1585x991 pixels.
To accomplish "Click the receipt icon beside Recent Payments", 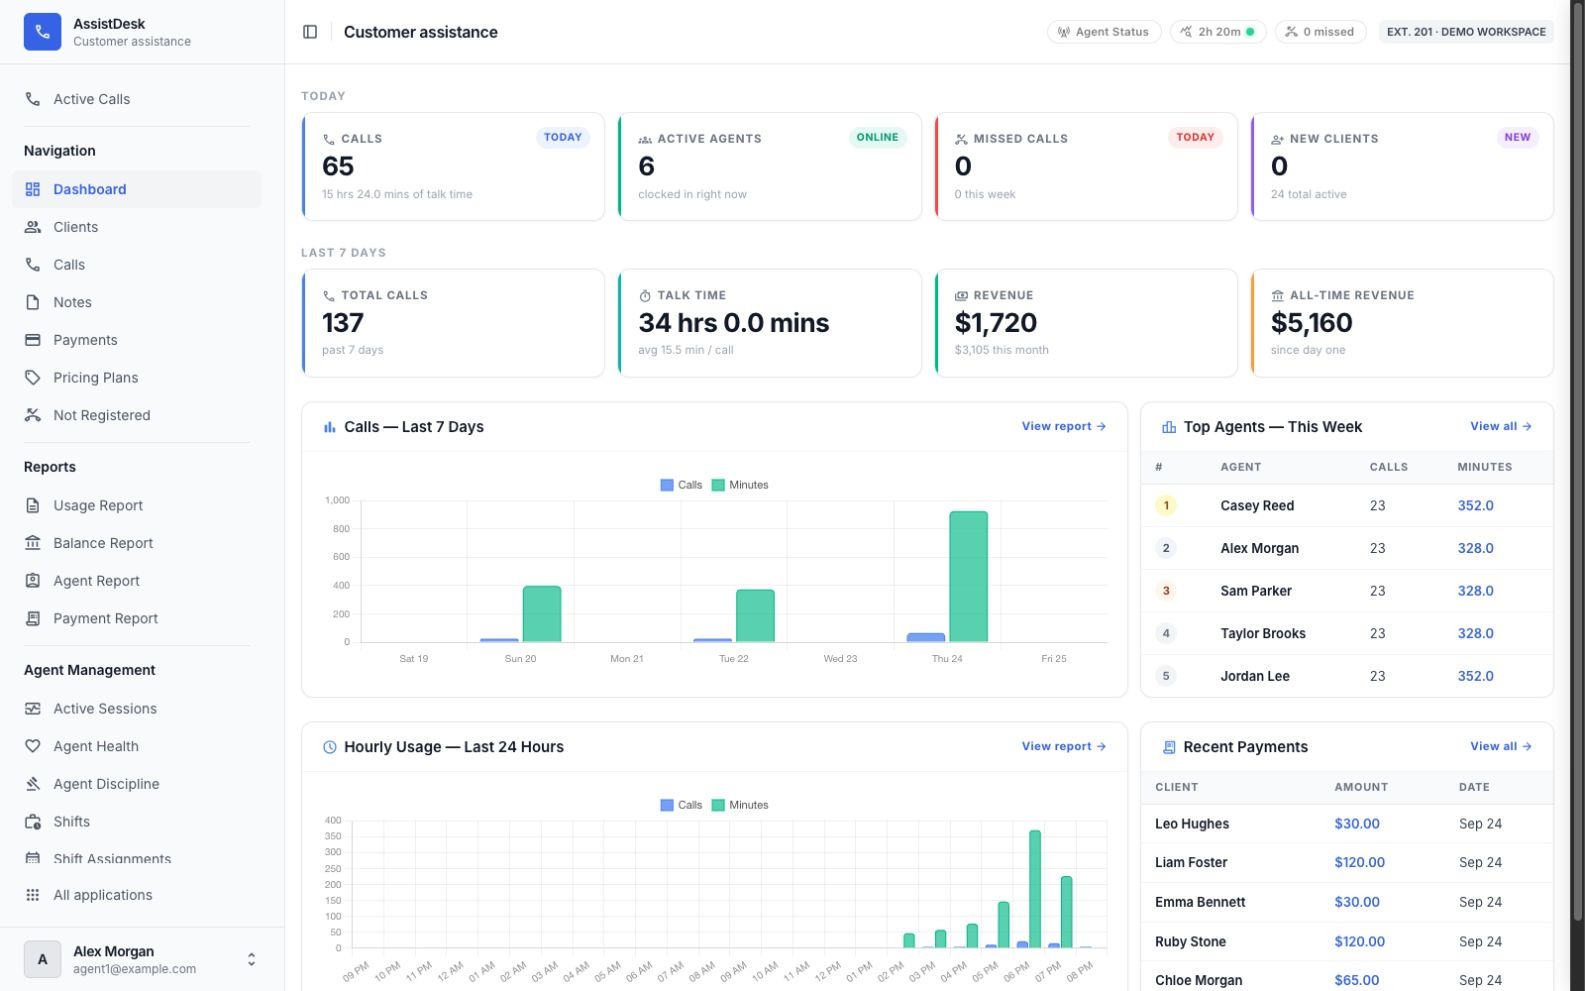I will pyautogui.click(x=1169, y=747).
